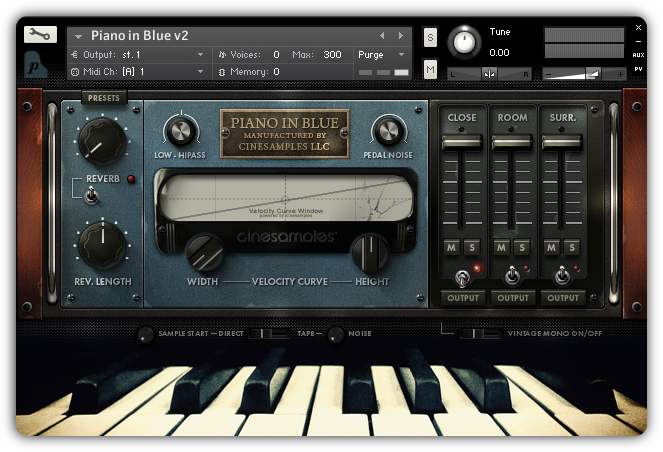Viewport: 663px width, 452px height.
Task: Click the PEDAL NOISE knob
Action: coord(389,131)
